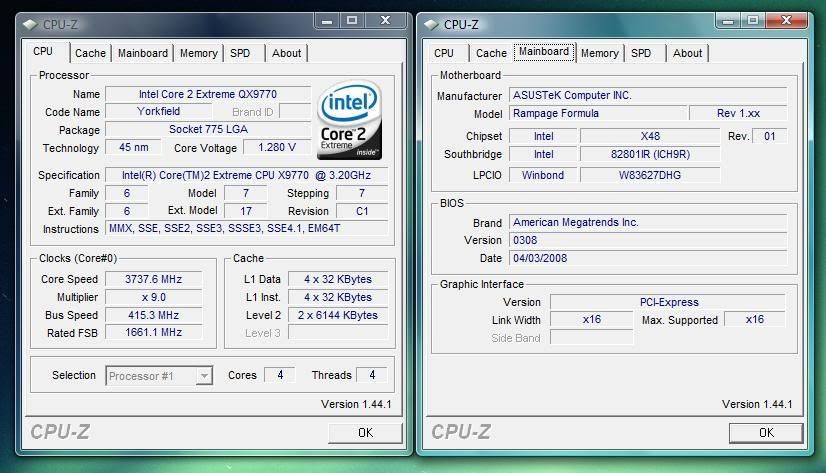
Task: Click the Level 2 value '2 x 6144 KBytes'
Action: (x=338, y=315)
